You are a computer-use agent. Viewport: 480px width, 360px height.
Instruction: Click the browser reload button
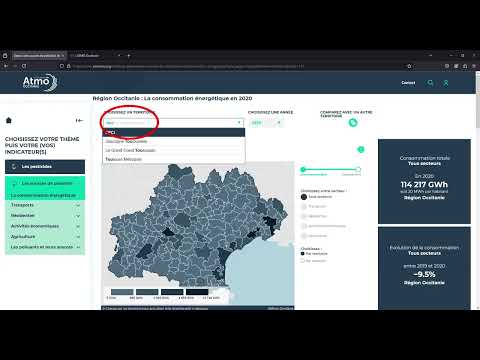[24, 66]
